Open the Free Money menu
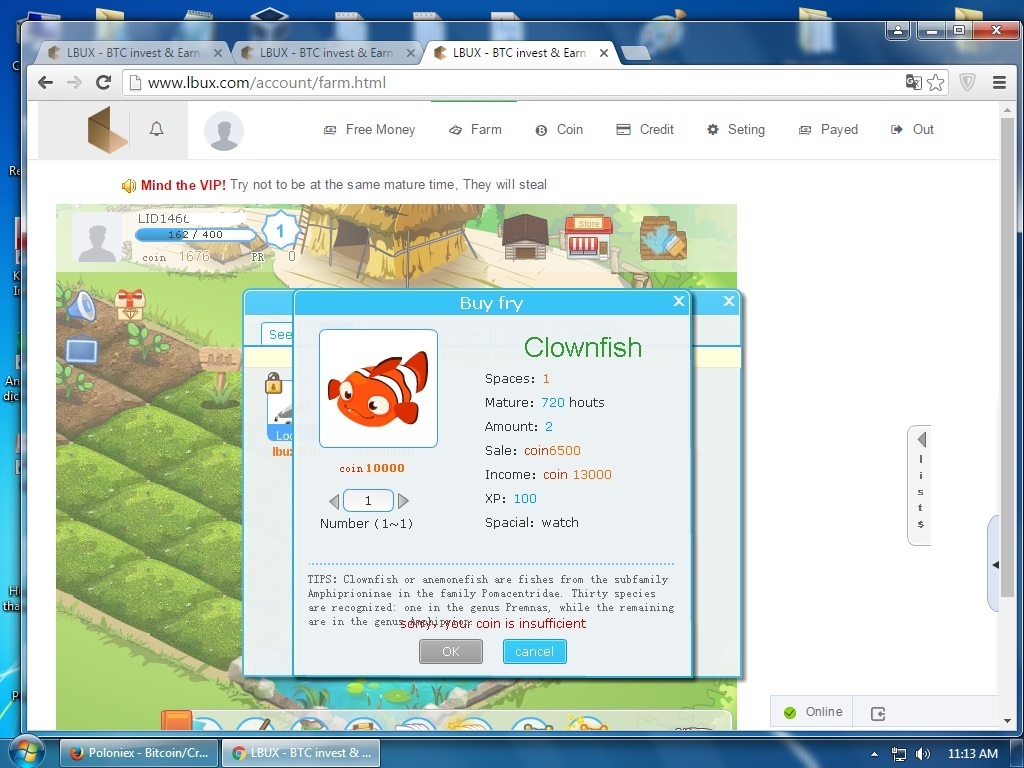The width and height of the screenshot is (1024, 768). pyautogui.click(x=370, y=129)
